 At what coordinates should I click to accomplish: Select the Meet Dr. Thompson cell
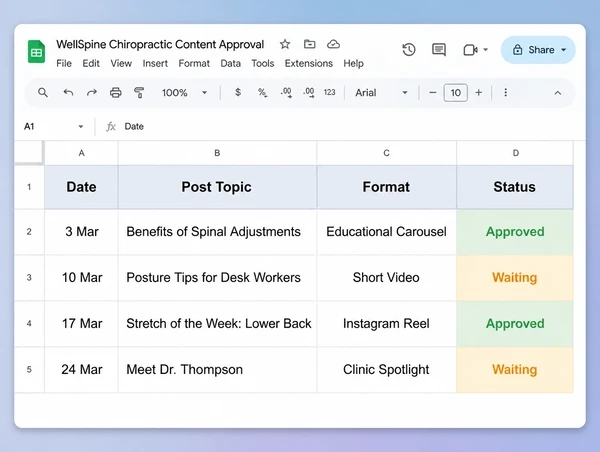tap(217, 370)
